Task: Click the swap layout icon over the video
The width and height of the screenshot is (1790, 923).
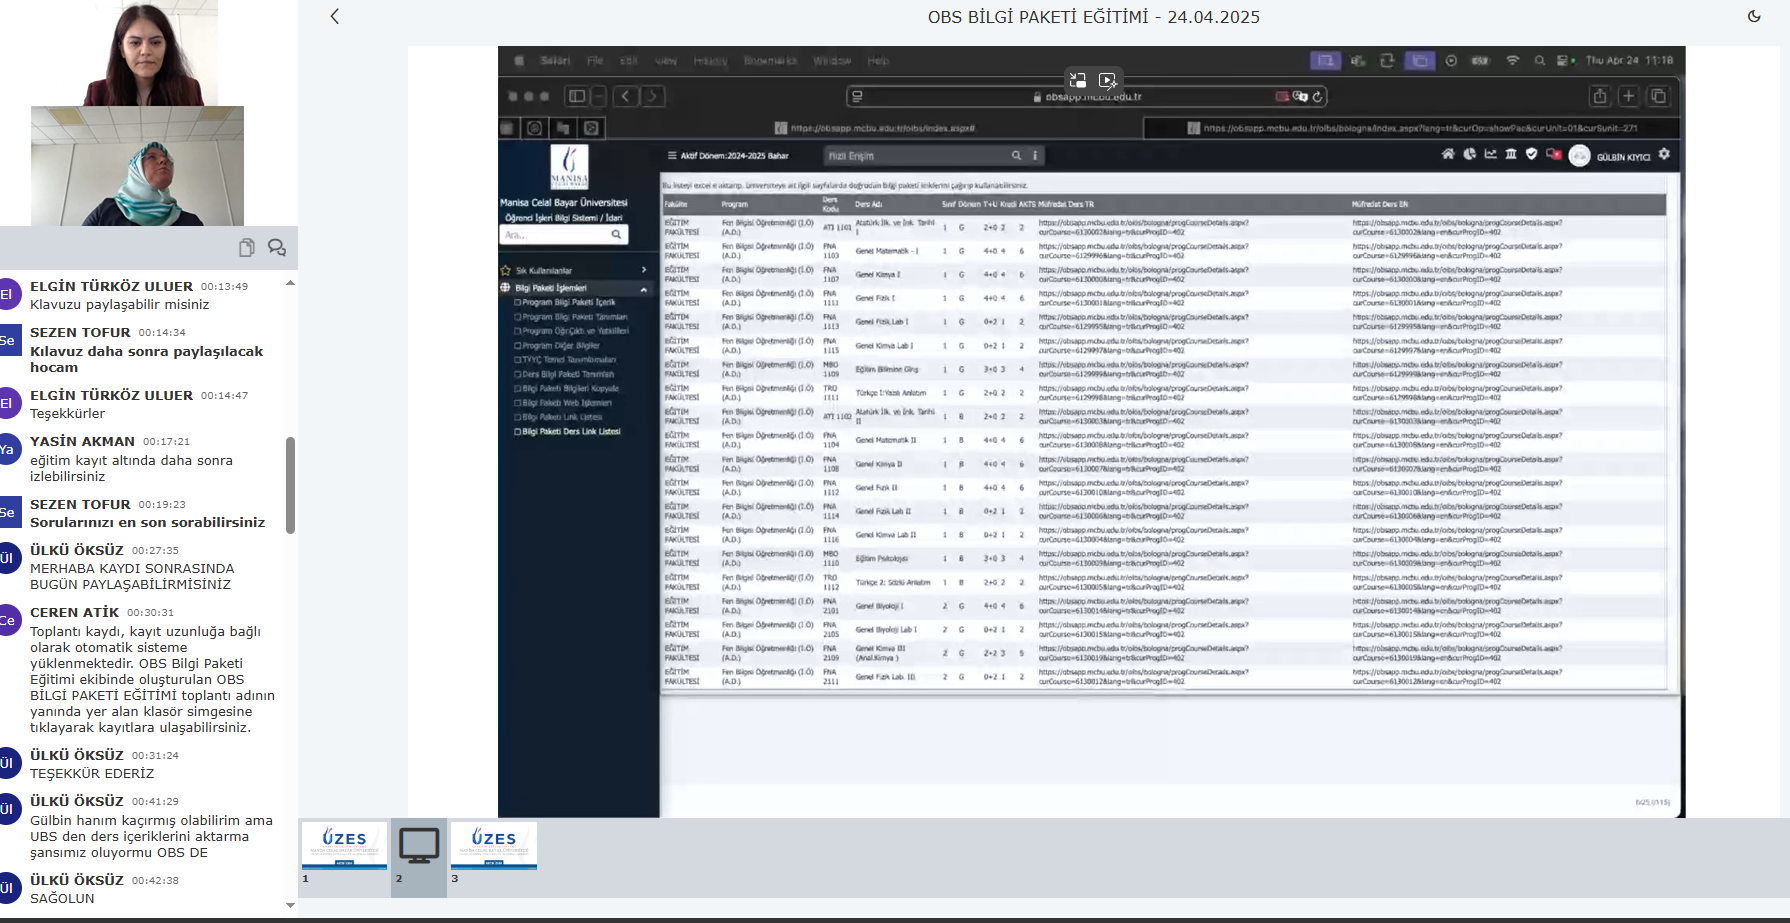Action: (1078, 80)
